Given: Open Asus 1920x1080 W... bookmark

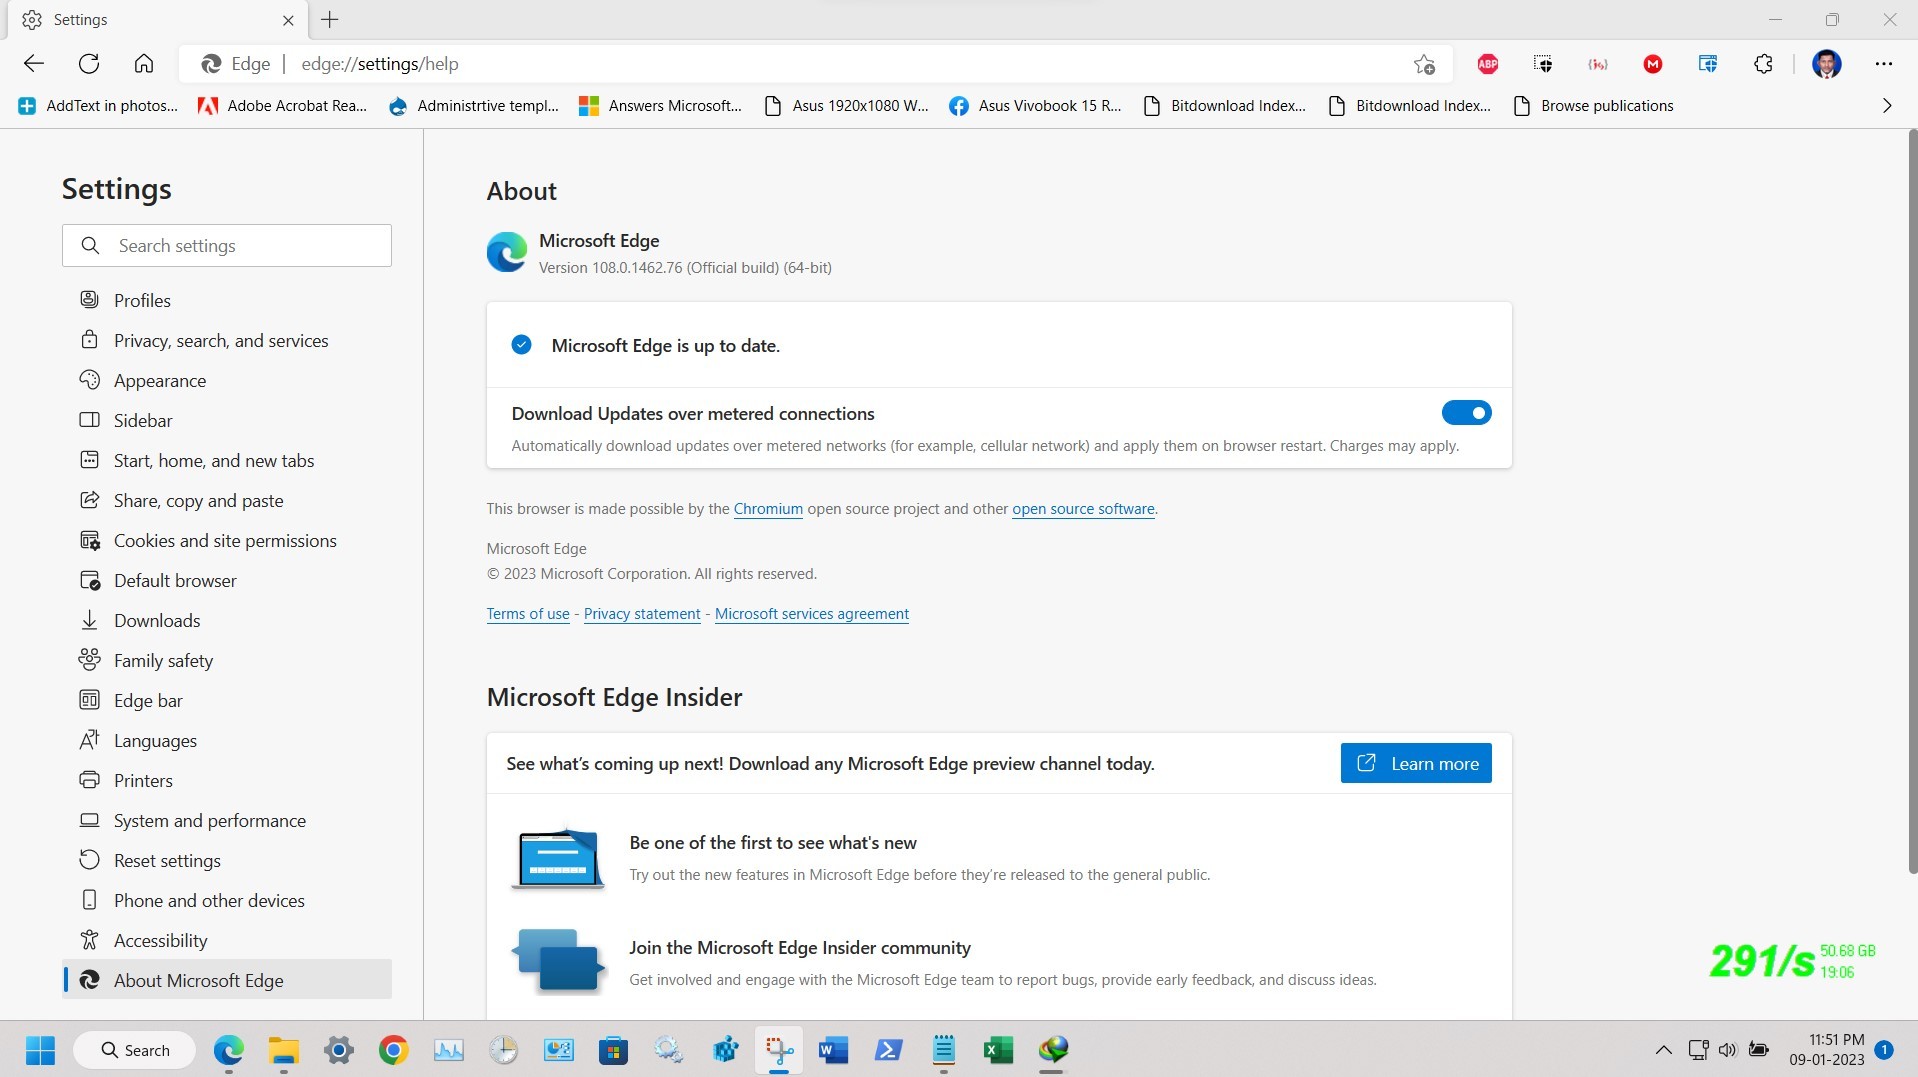Looking at the screenshot, I should (846, 106).
